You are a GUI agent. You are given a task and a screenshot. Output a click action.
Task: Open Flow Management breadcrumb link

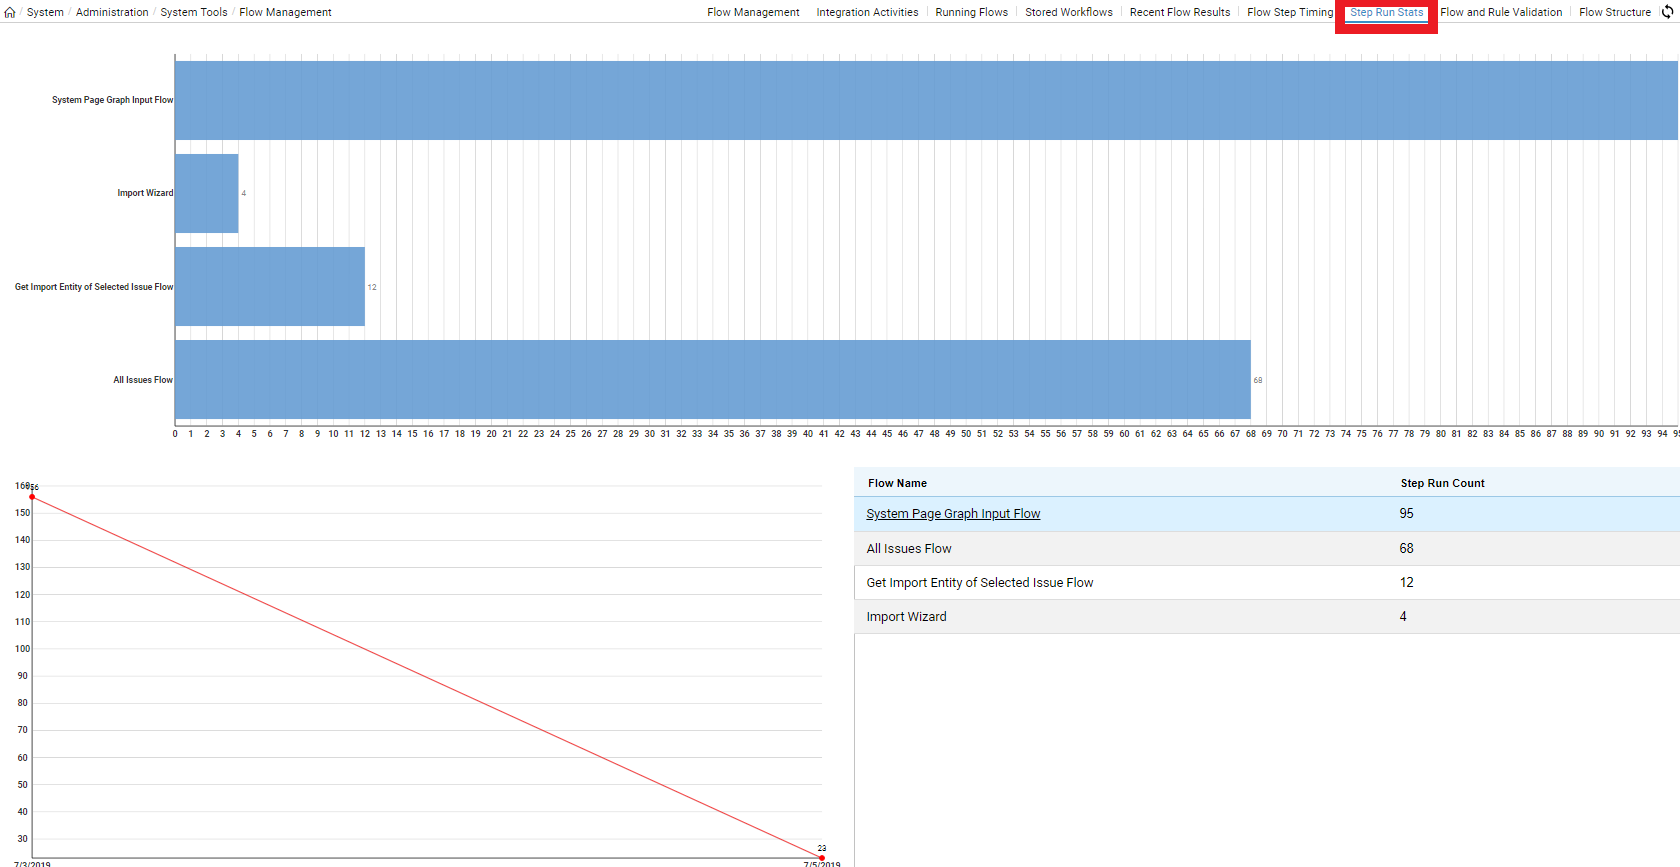[285, 12]
